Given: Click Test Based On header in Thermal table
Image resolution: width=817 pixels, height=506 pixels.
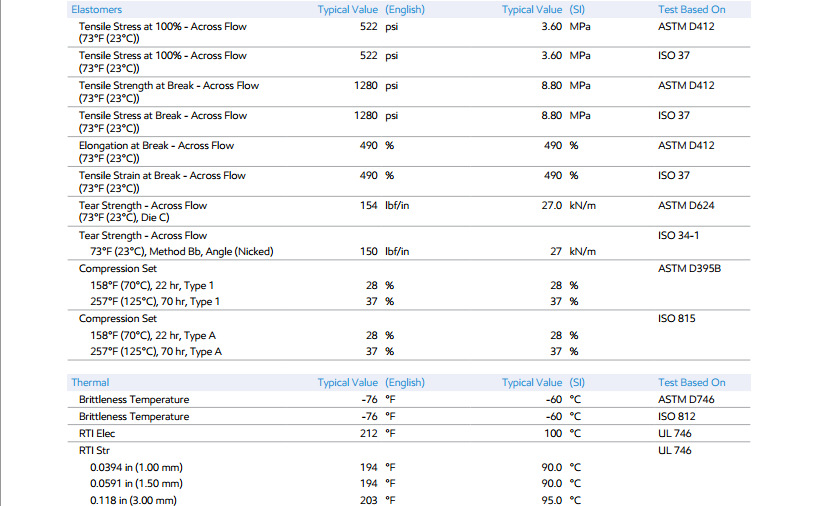Looking at the screenshot, I should [691, 382].
